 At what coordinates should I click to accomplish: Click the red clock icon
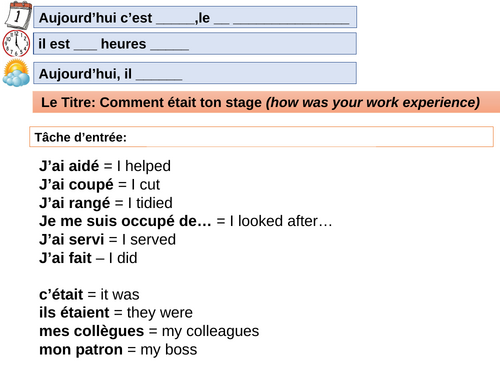point(16,43)
